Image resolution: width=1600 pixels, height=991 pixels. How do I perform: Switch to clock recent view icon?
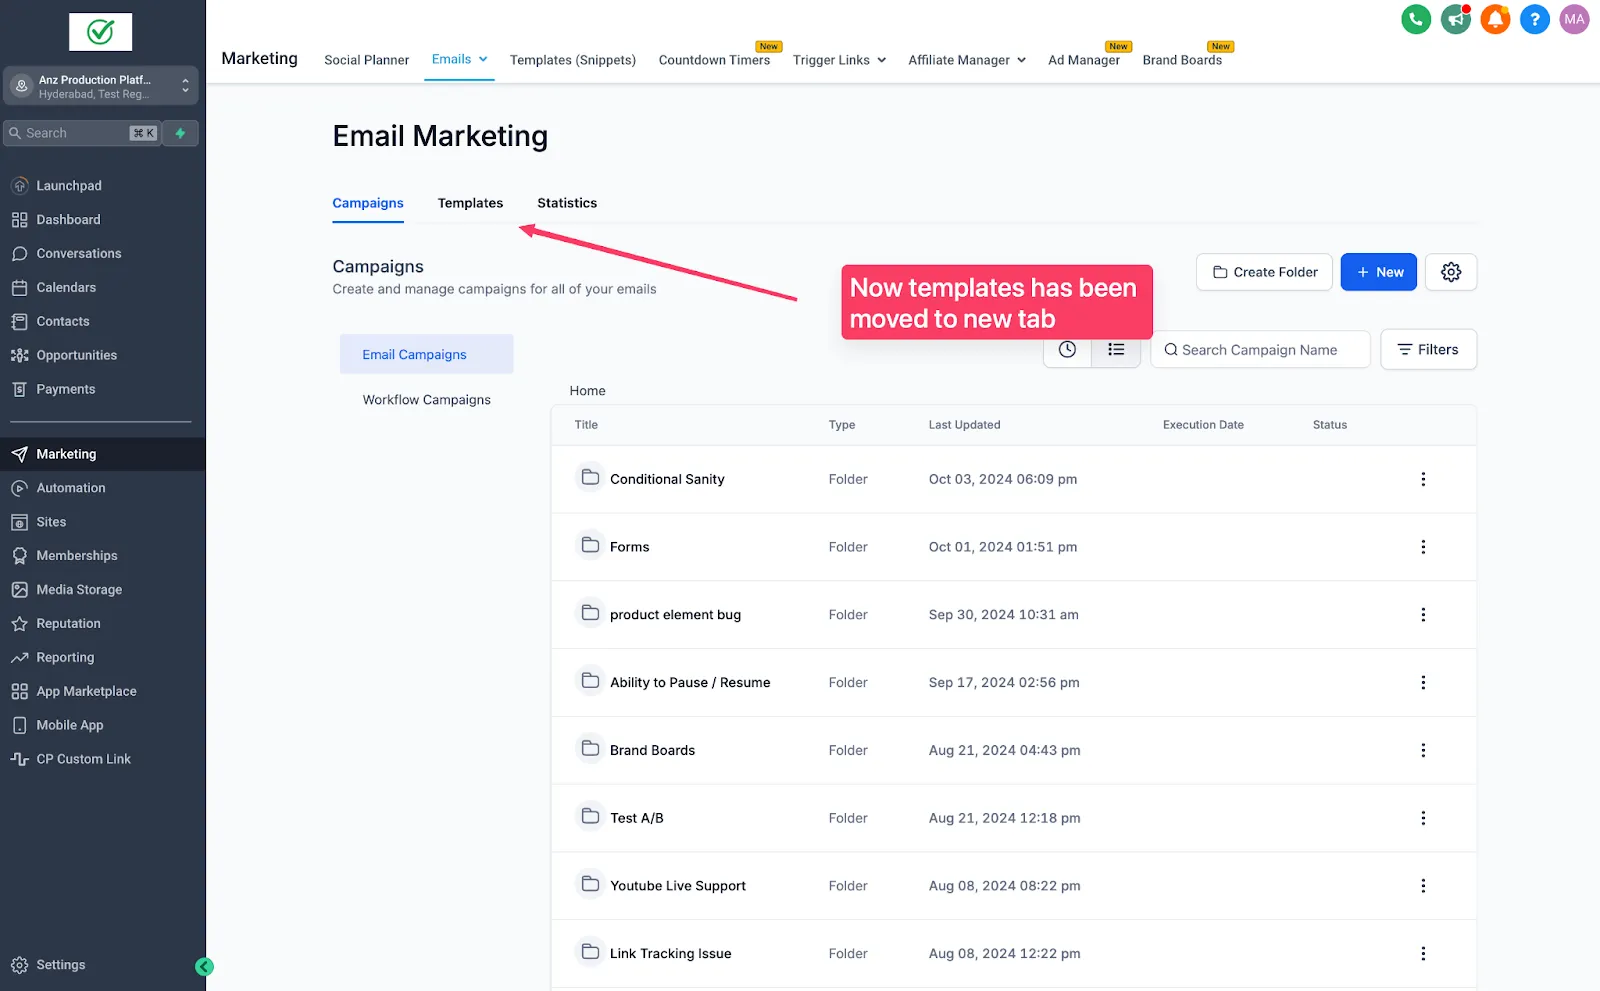1068,350
